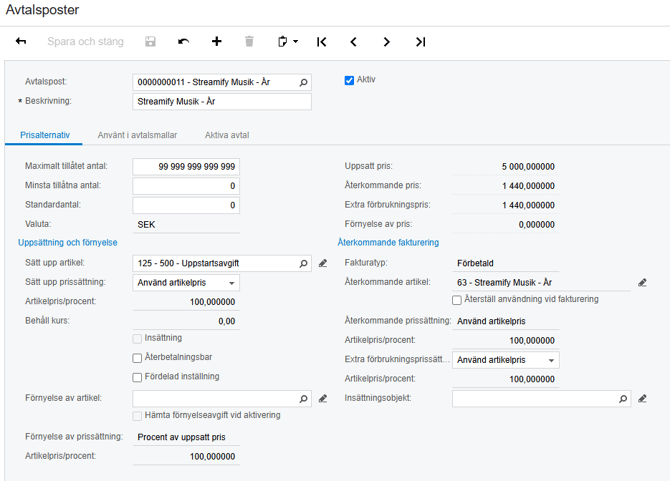Click the back arrow icon in toolbar
670x481 pixels.
21,41
